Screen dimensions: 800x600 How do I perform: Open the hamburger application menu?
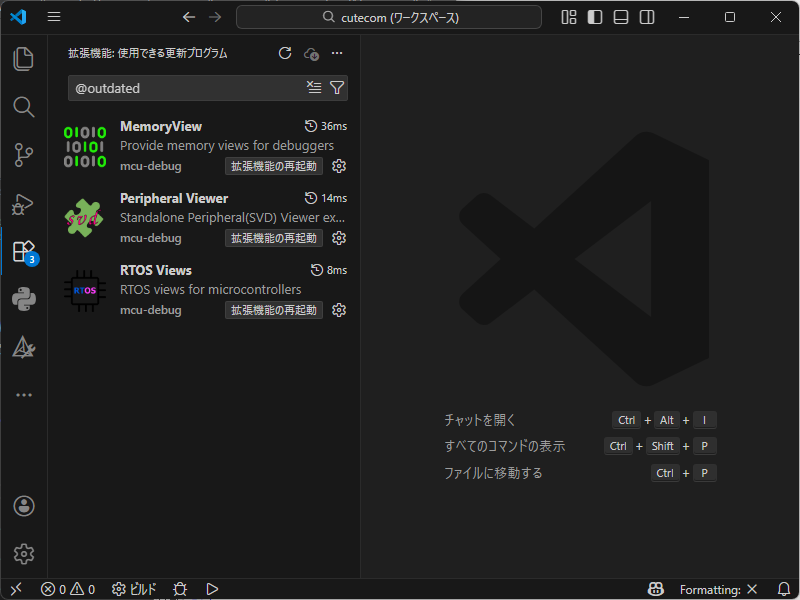pos(54,17)
